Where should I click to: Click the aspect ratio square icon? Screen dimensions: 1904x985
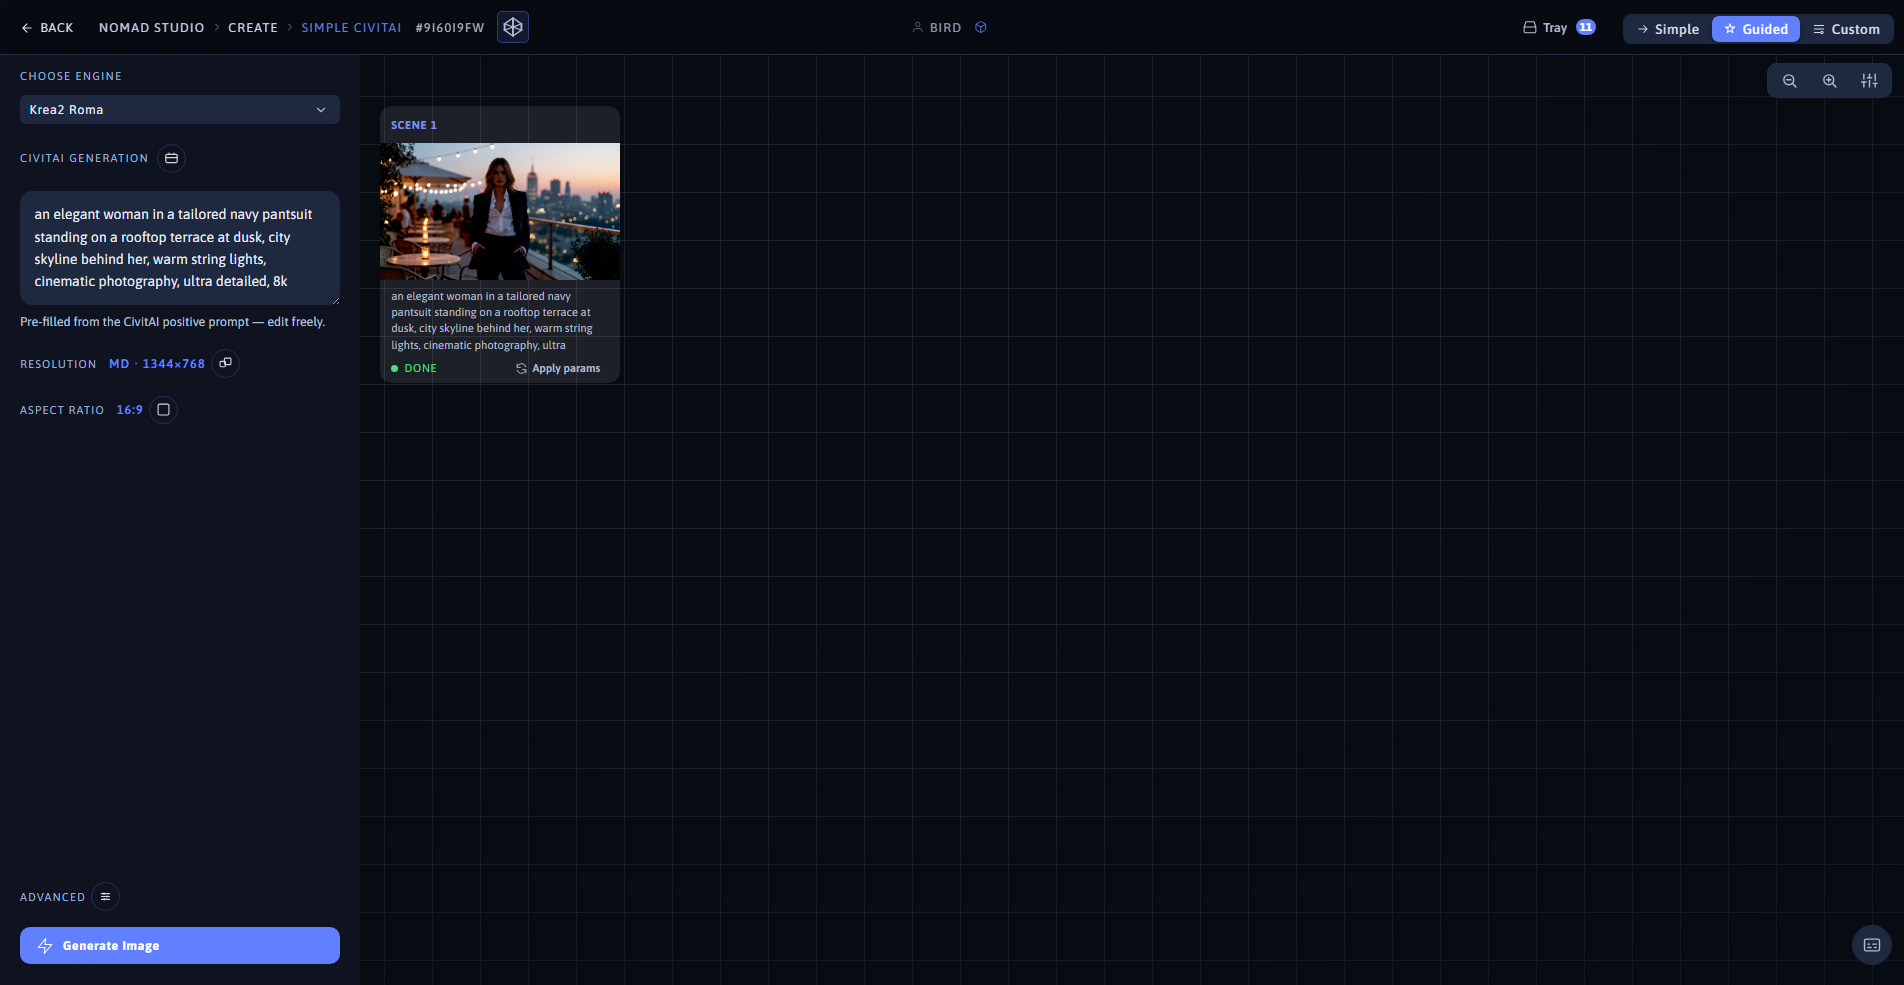point(163,410)
